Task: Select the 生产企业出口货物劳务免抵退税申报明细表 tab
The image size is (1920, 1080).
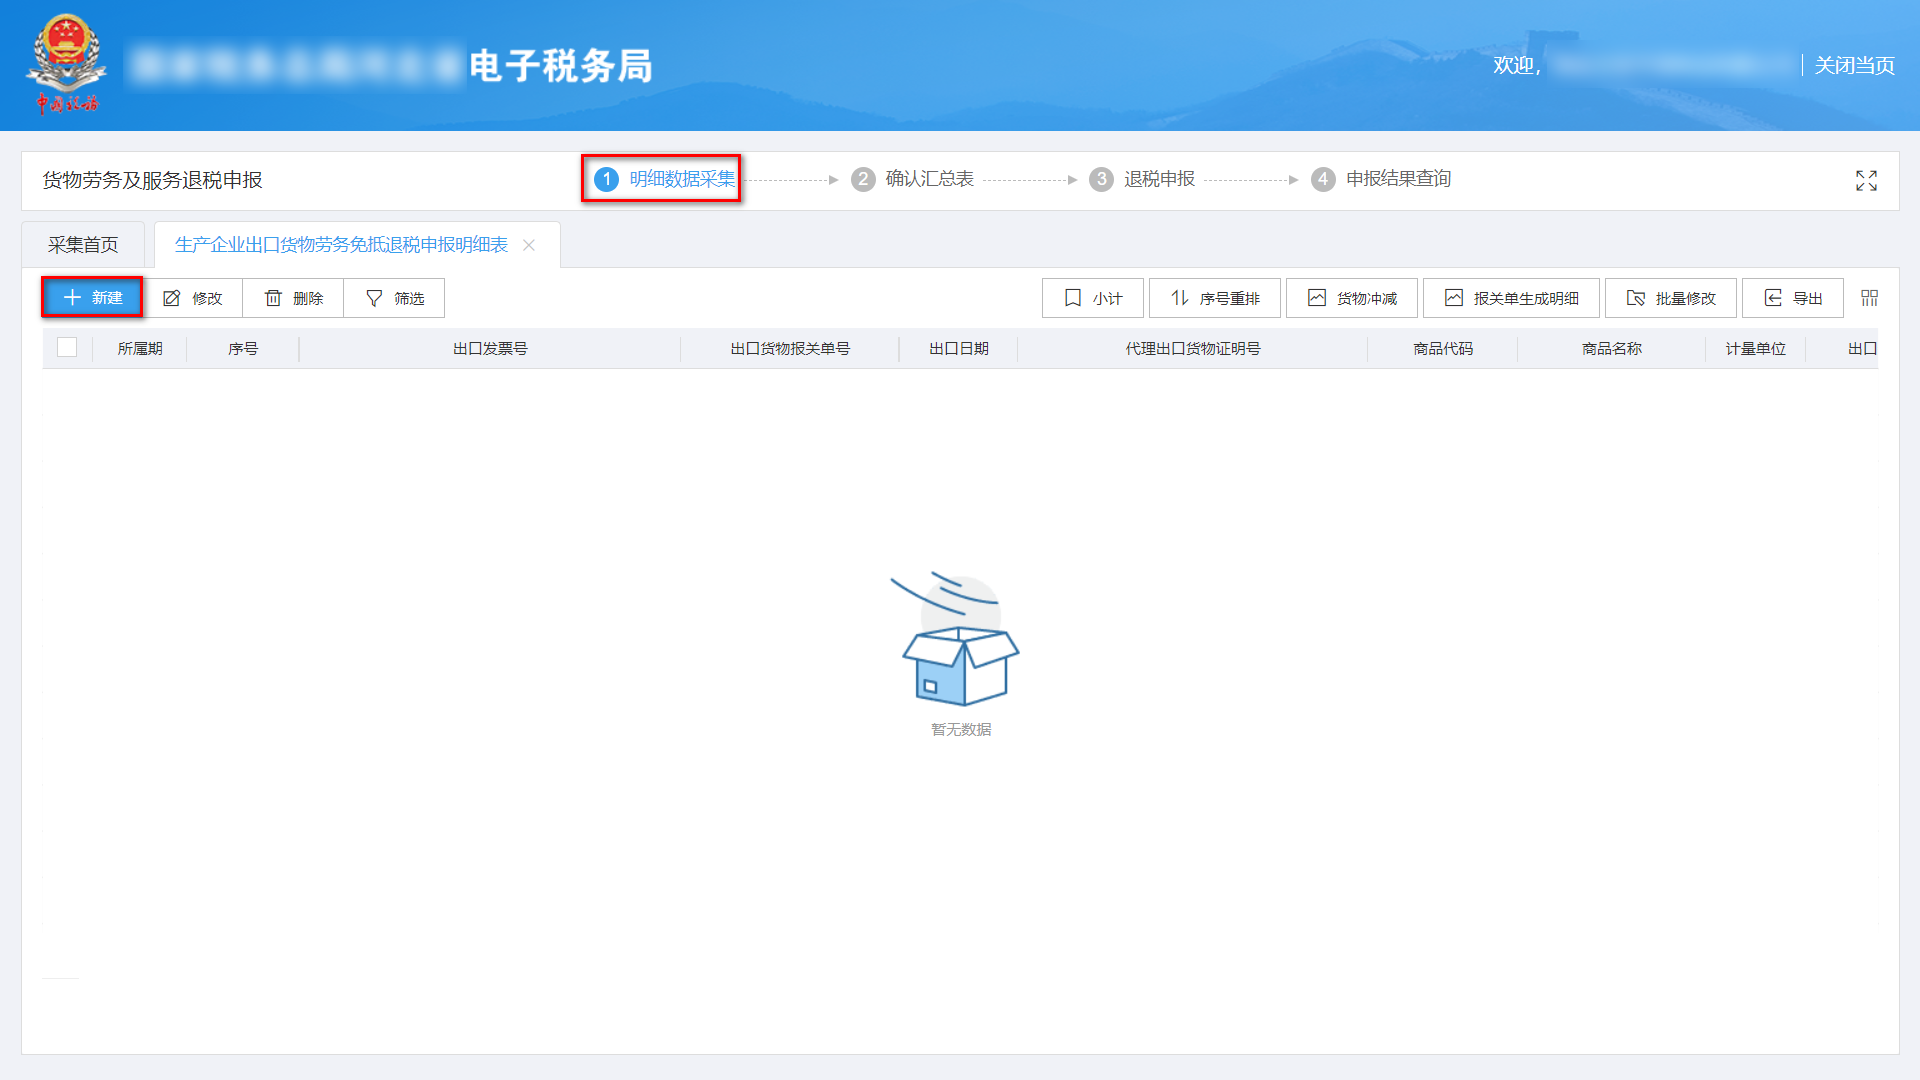Action: (x=341, y=244)
